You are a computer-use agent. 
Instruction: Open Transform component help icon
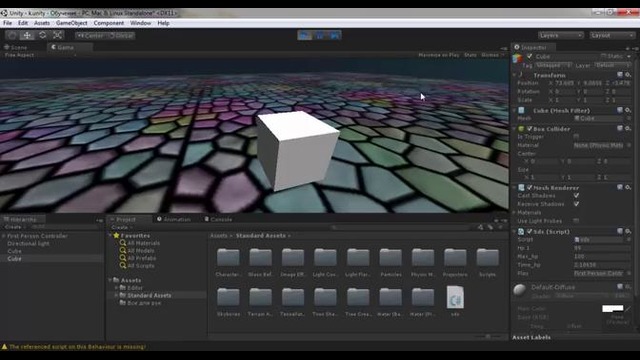tap(620, 75)
